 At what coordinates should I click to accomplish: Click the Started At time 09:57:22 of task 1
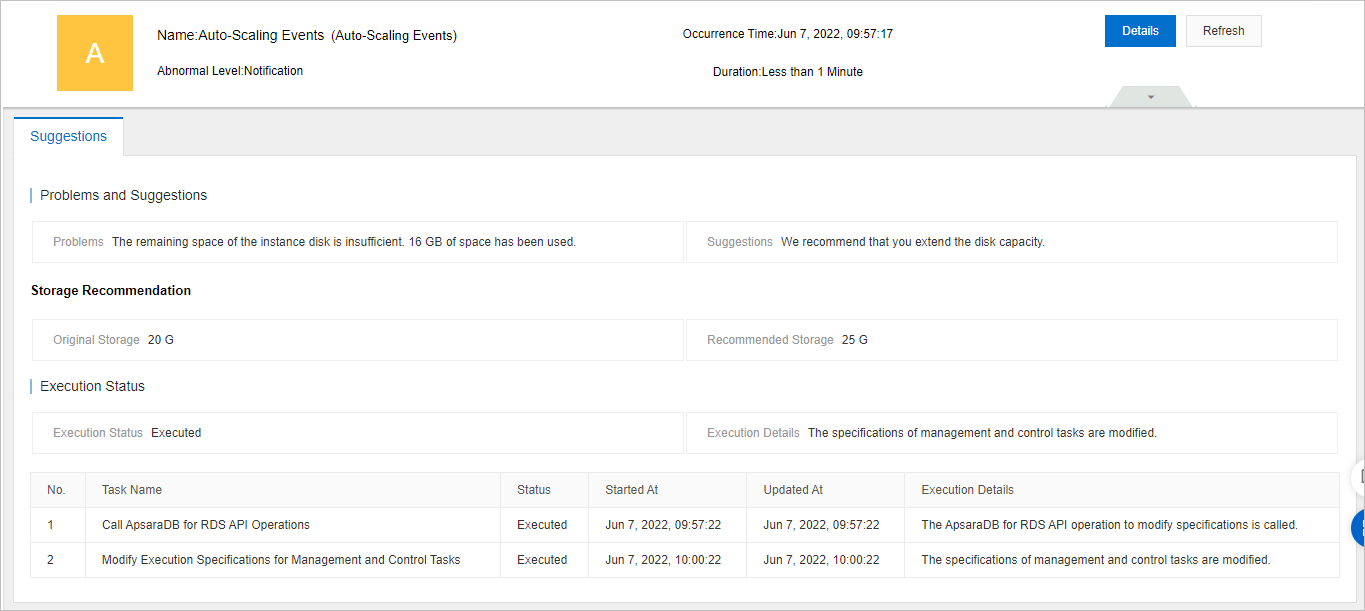point(663,525)
